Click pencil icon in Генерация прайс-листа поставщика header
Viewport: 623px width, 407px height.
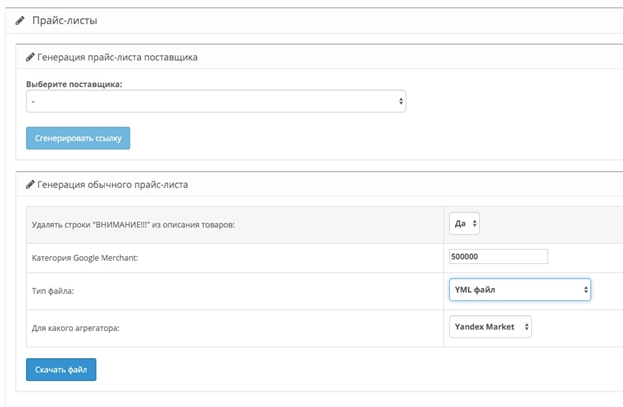[x=30, y=57]
